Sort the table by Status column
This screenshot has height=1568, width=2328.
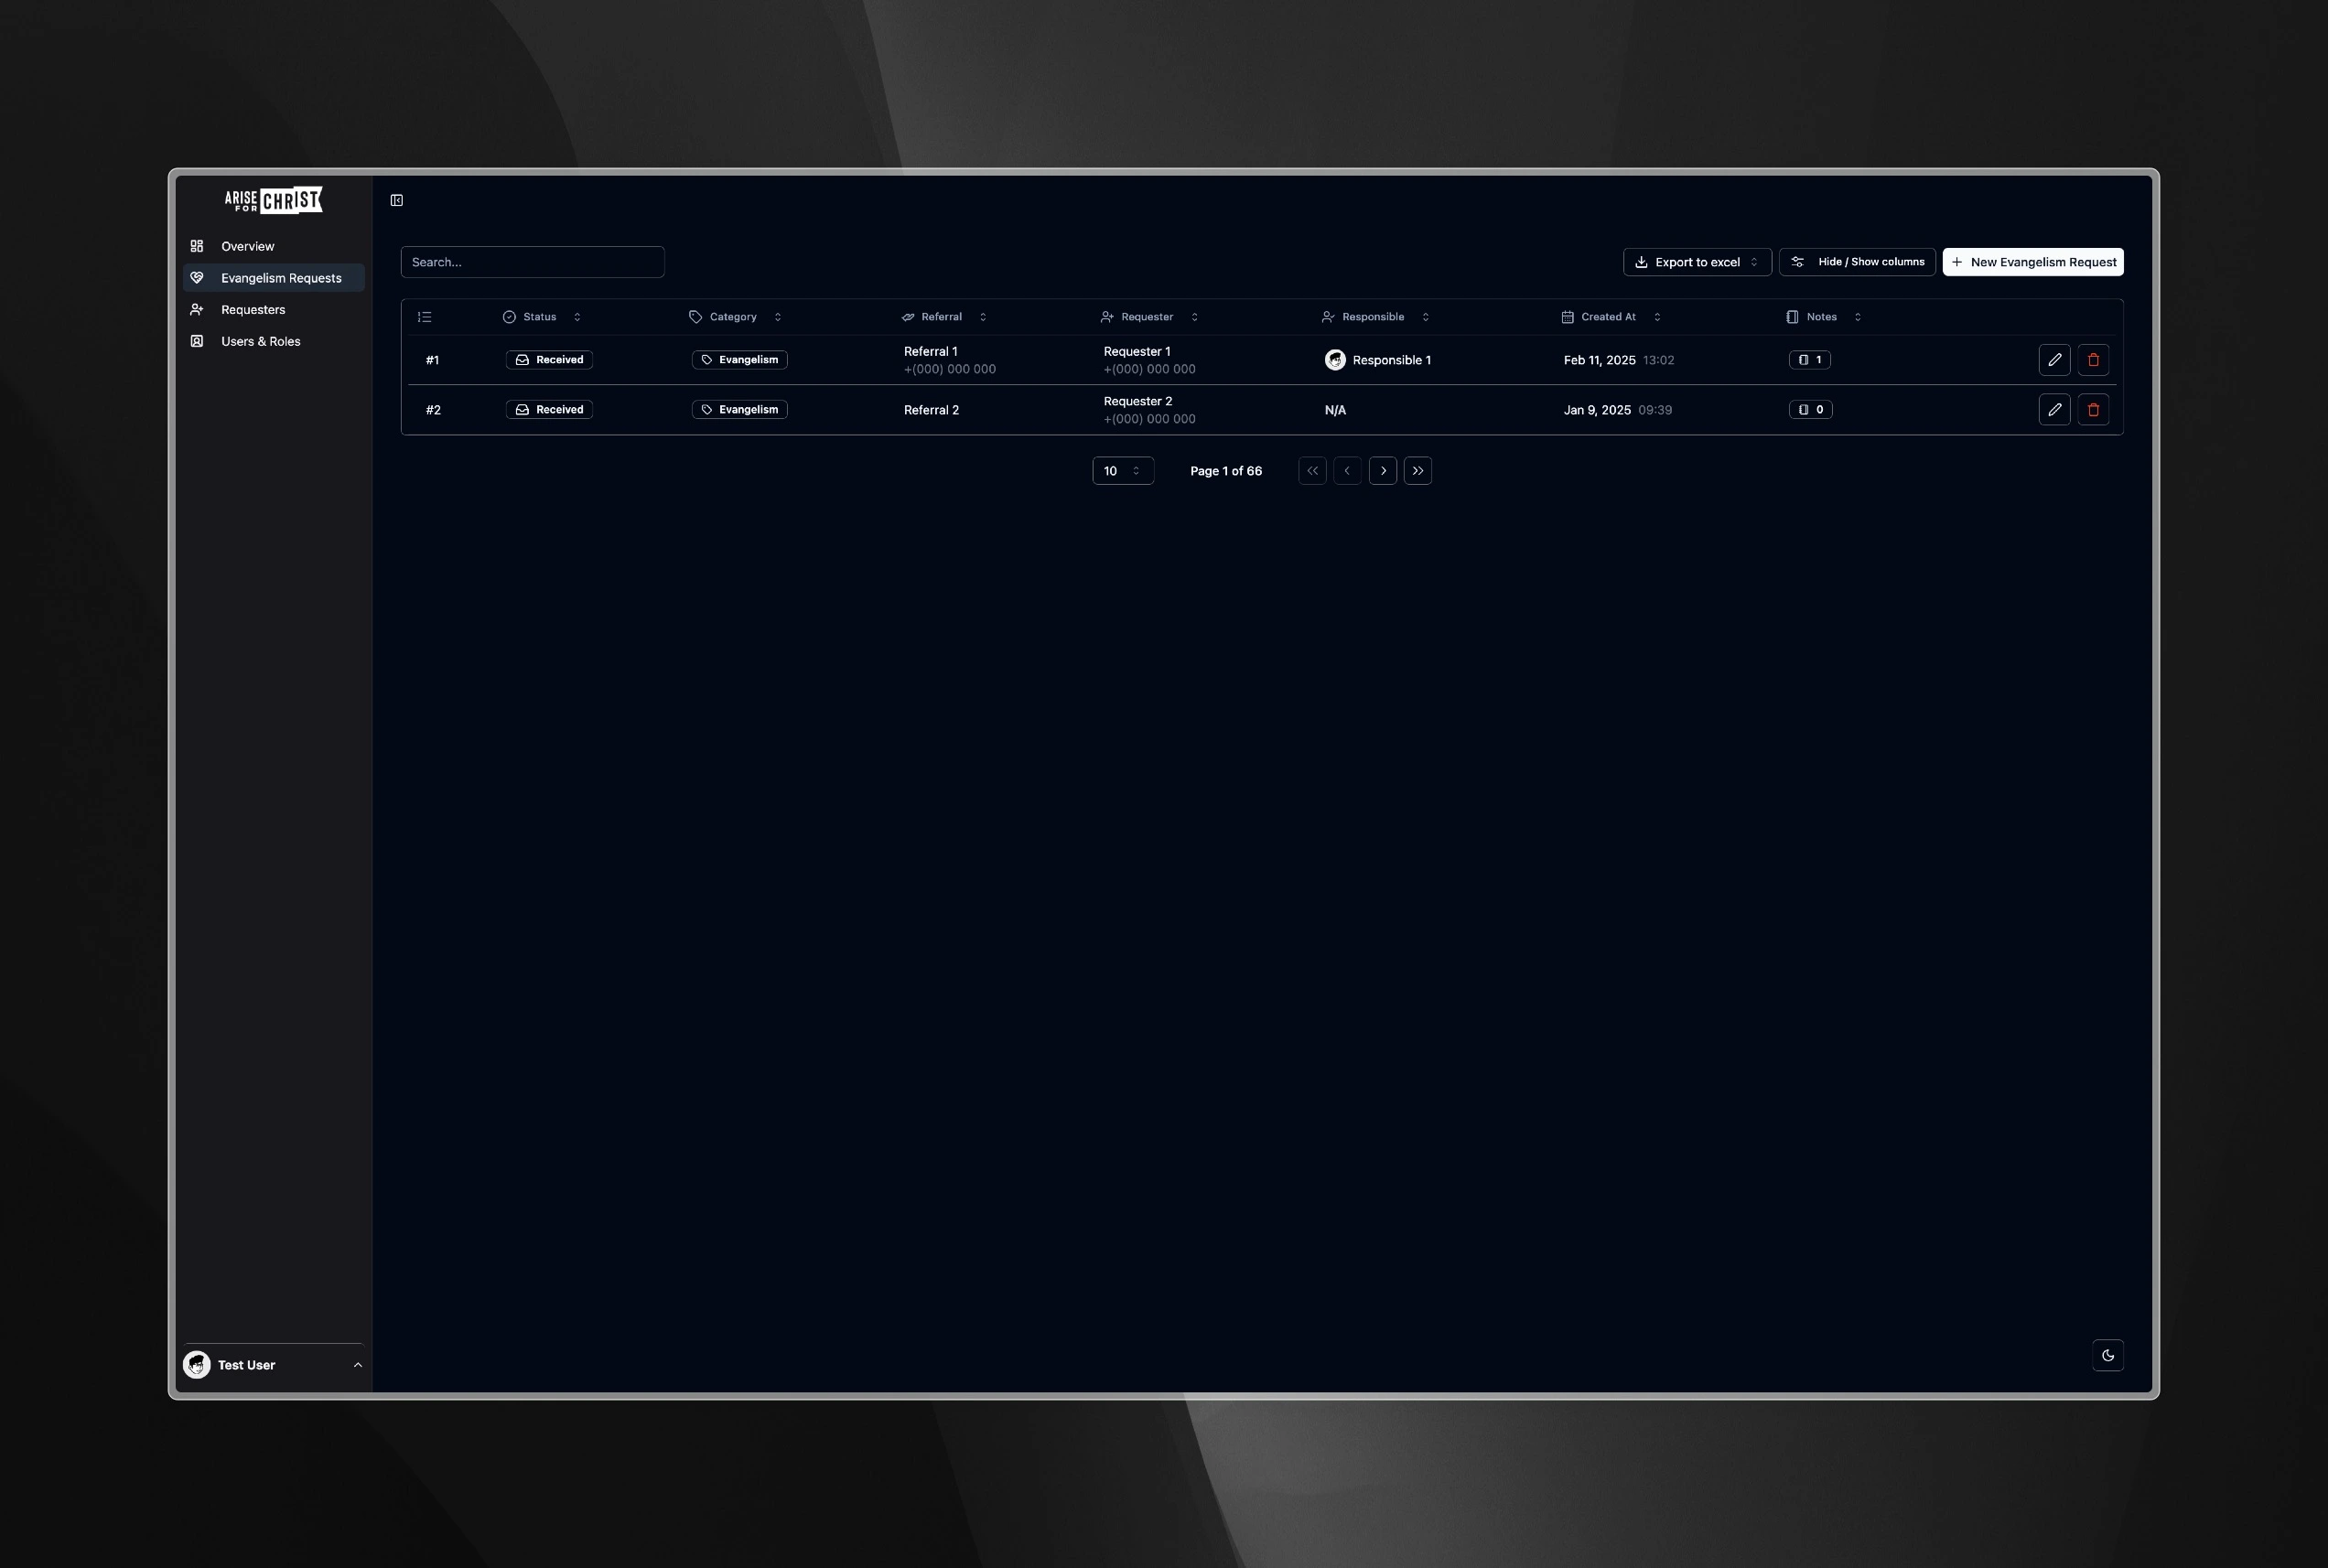click(542, 317)
